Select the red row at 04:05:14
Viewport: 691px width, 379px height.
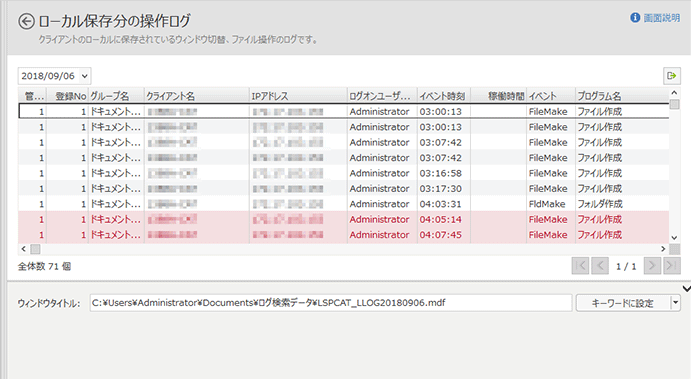point(343,219)
